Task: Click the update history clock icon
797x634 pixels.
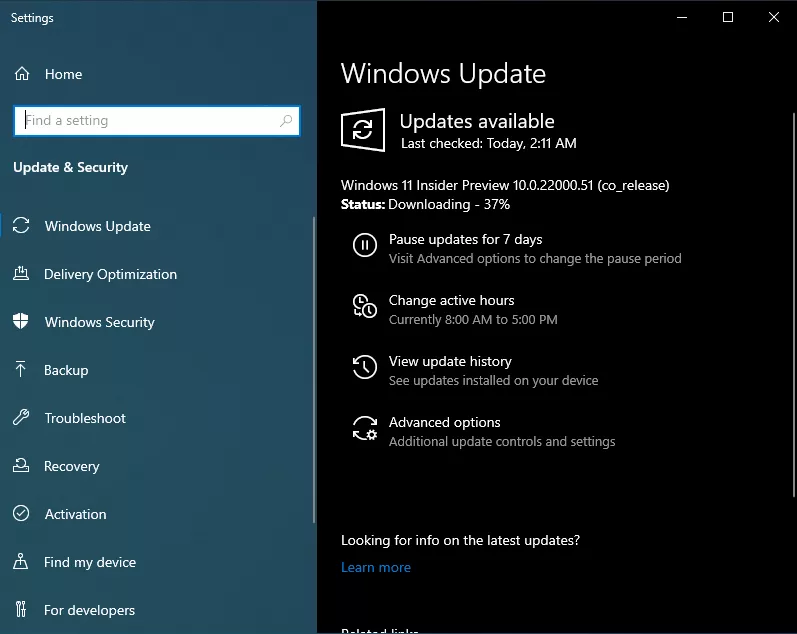Action: 365,367
